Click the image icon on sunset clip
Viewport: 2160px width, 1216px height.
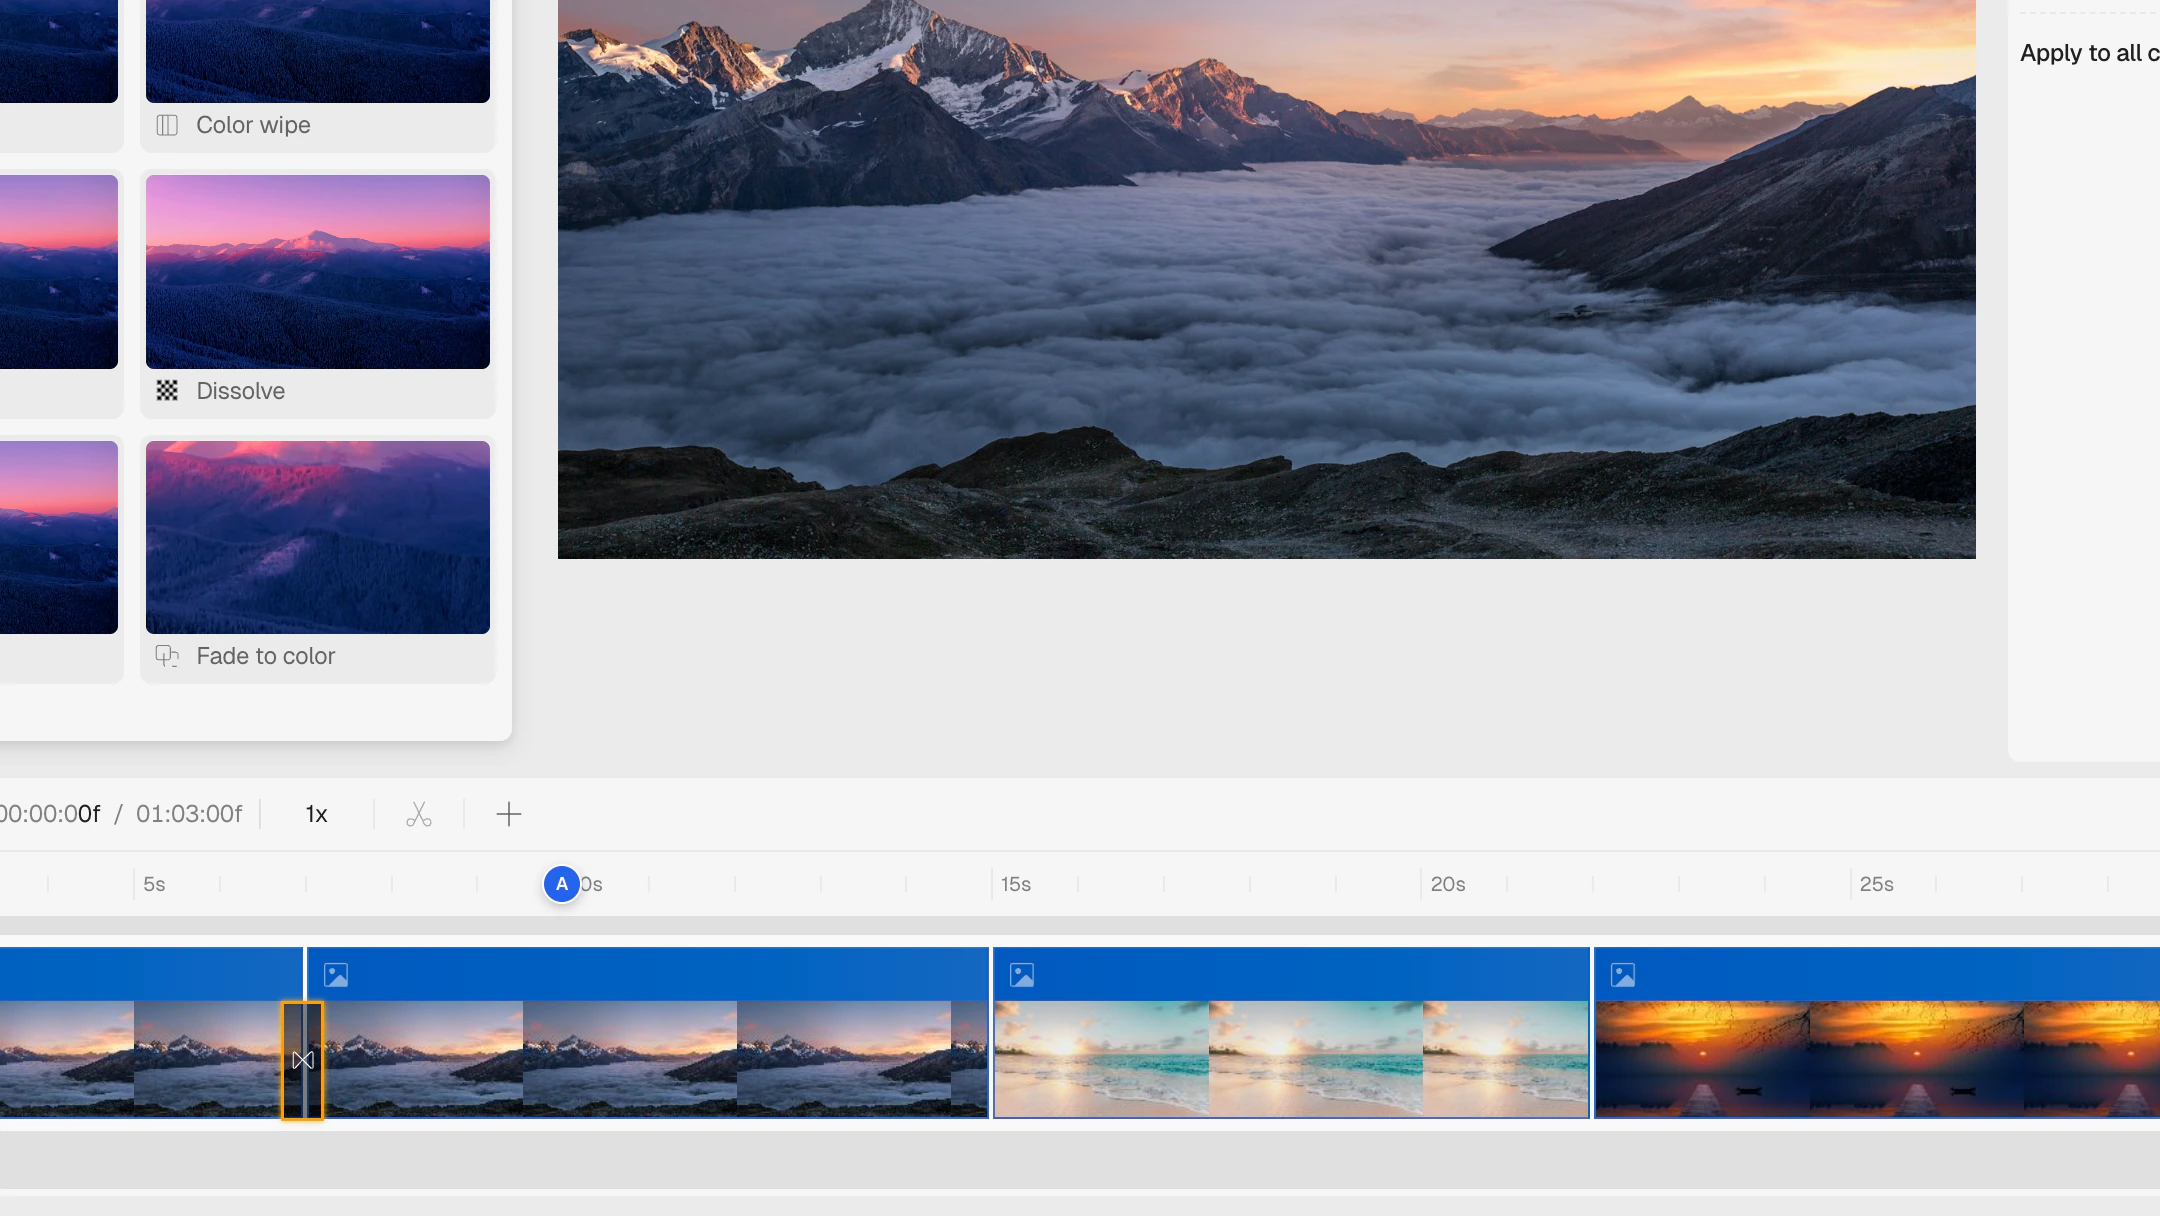[1622, 975]
